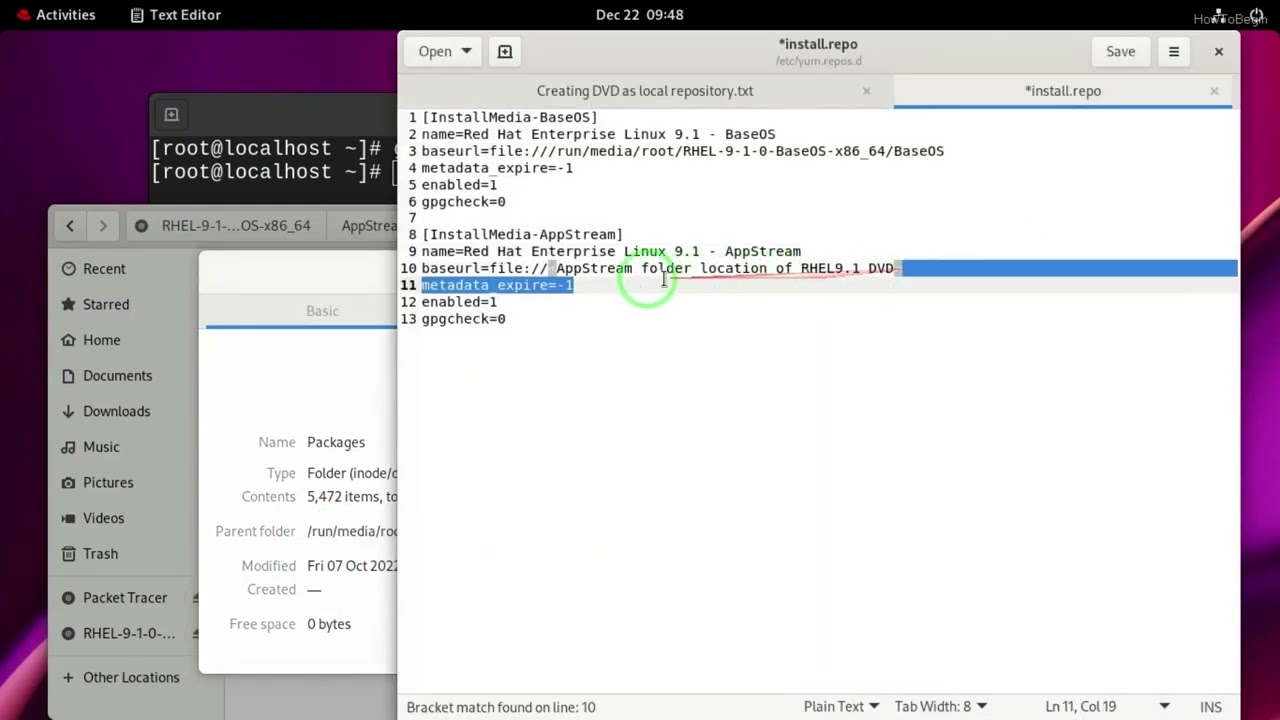The height and width of the screenshot is (720, 1280).
Task: Open the Tab Width: 8 dropdown
Action: (941, 707)
